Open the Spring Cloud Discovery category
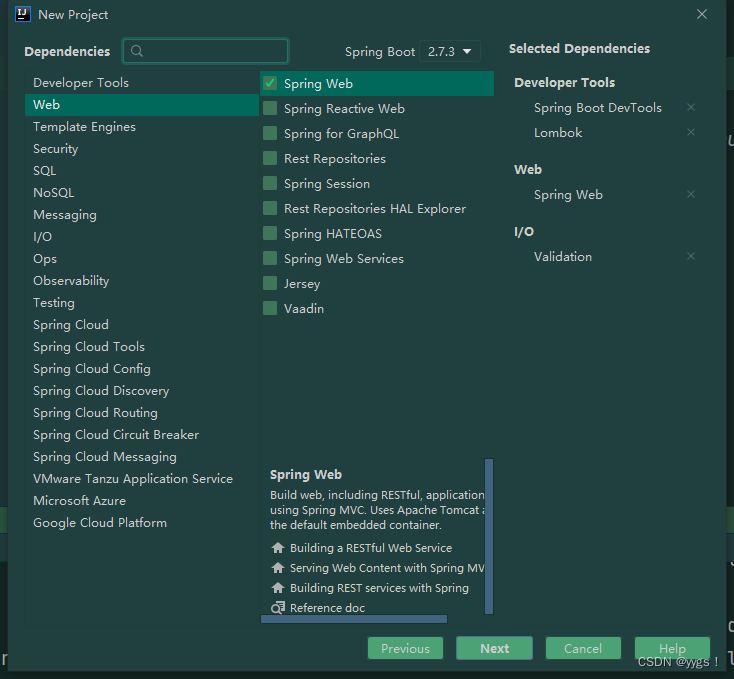Screen dimensions: 734x679 tap(142, 391)
